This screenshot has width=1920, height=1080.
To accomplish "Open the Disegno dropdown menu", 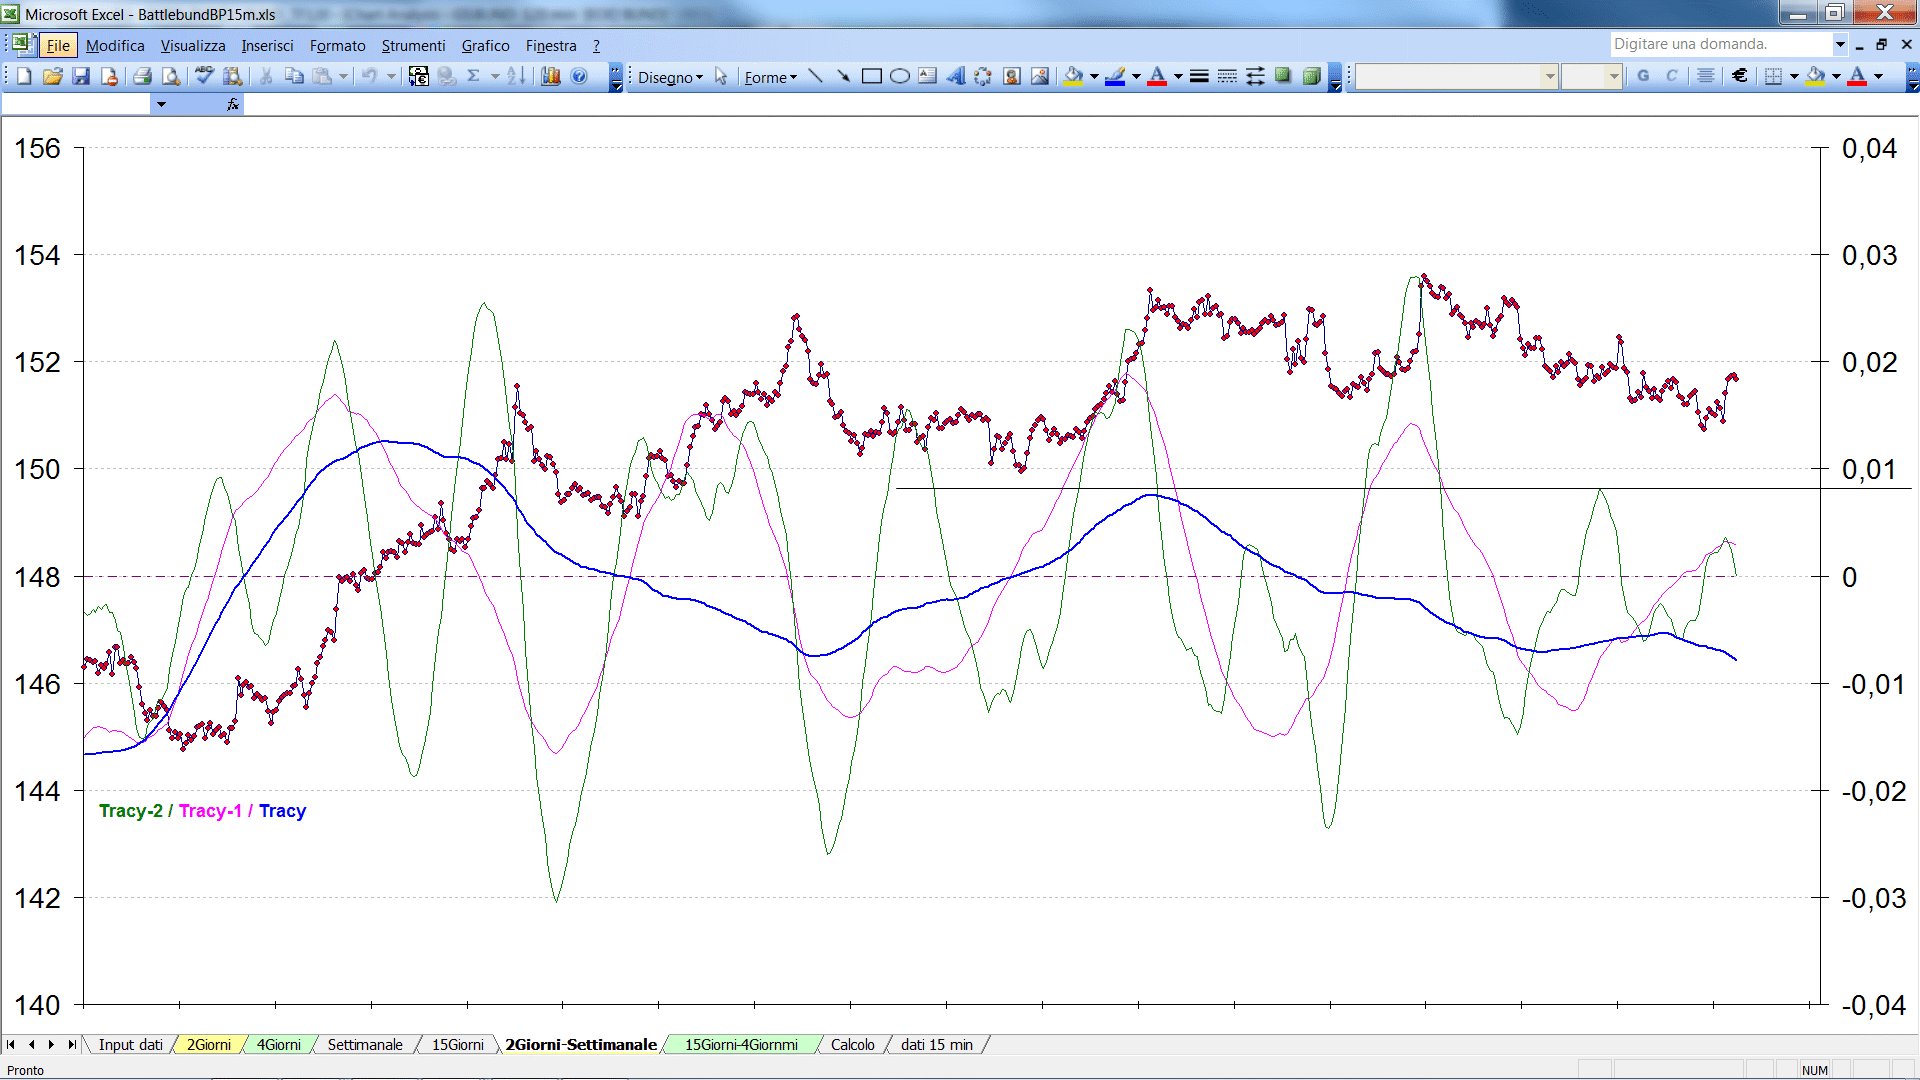I will point(670,77).
